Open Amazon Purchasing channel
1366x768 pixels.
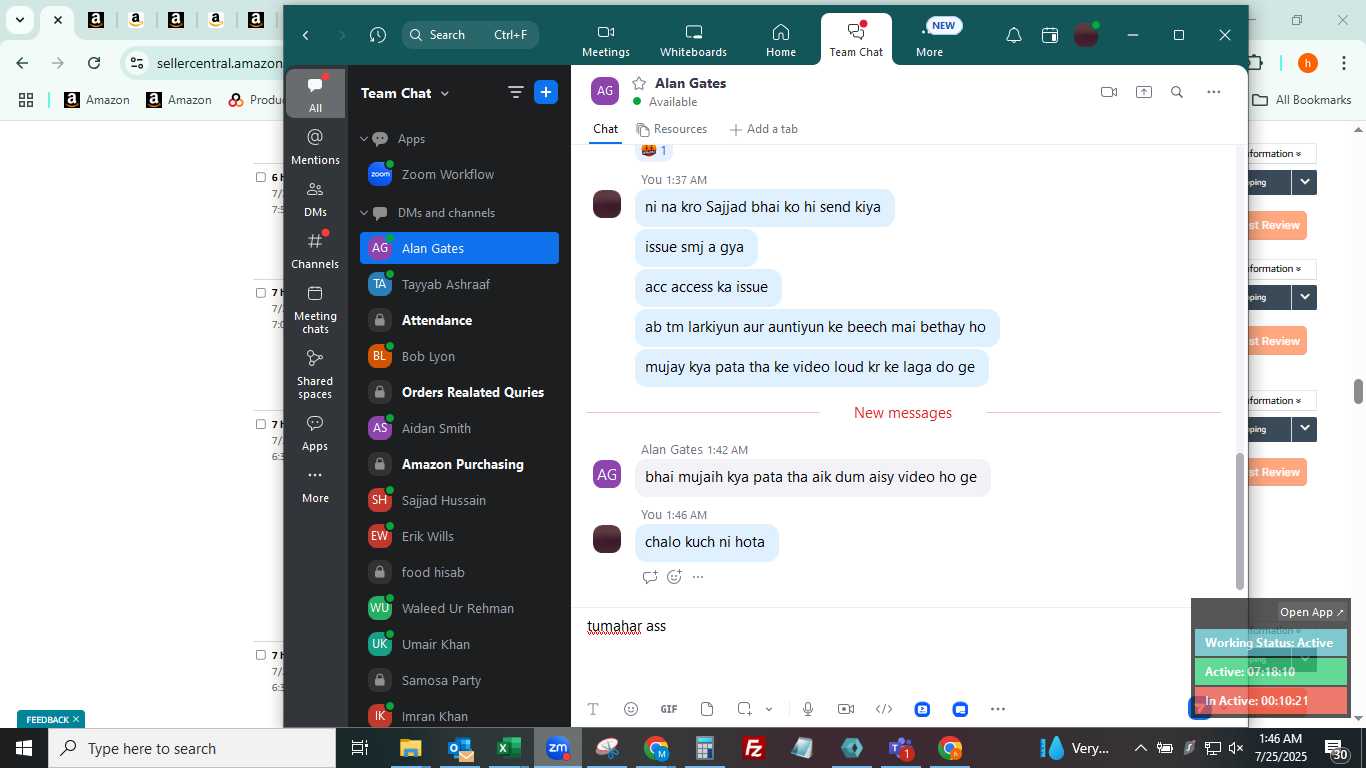(459, 464)
